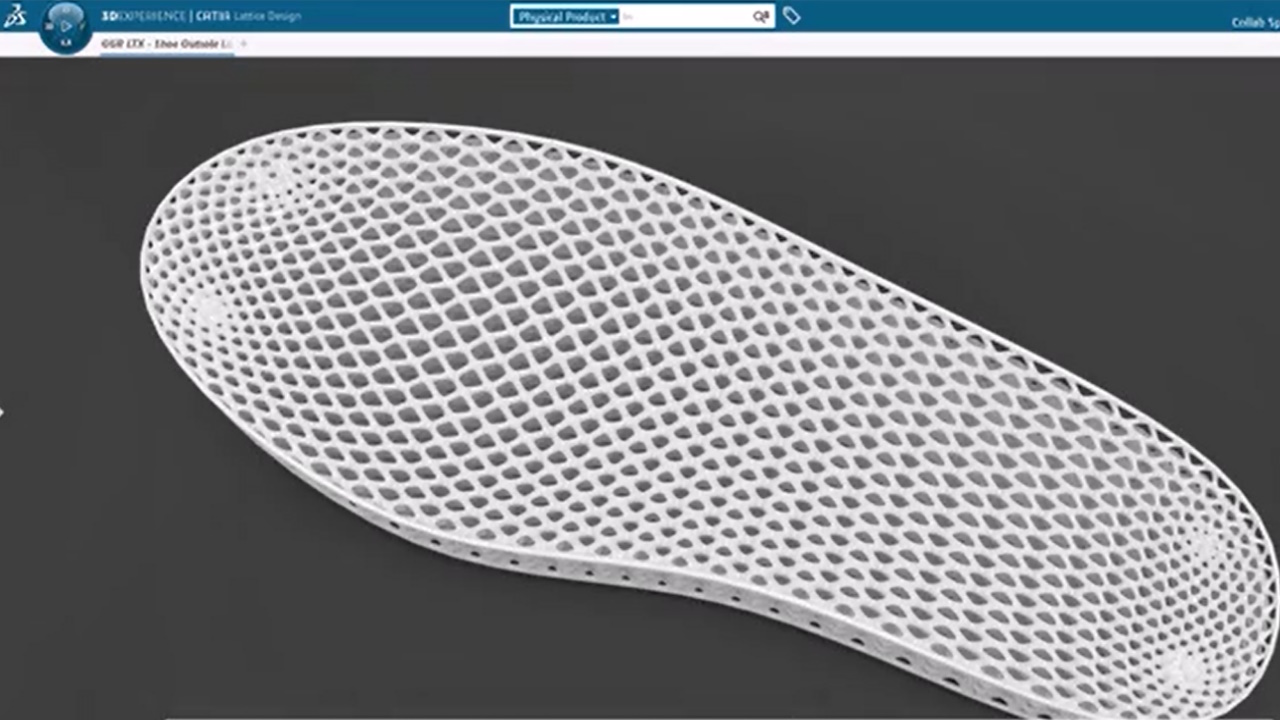1280x720 pixels.
Task: Click the east quadrant of the compass
Action: tap(81, 25)
